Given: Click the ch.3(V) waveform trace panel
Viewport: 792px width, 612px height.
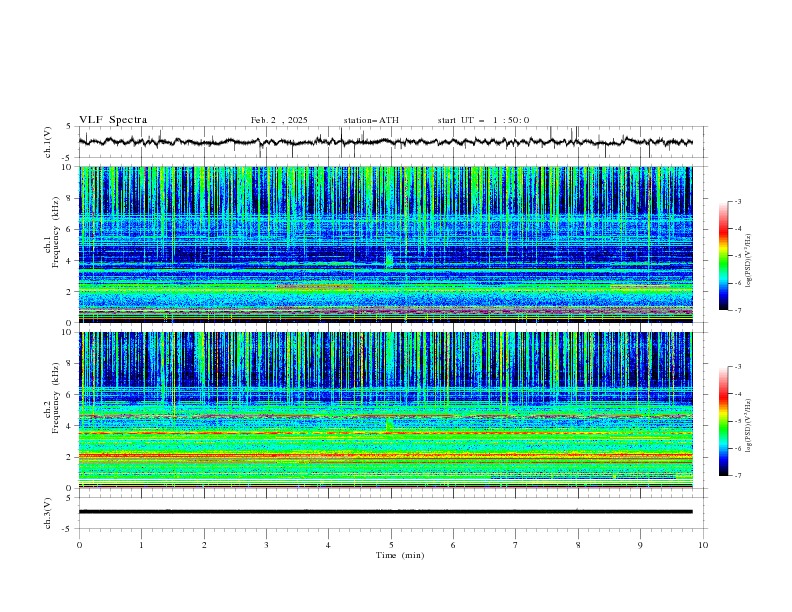Looking at the screenshot, I should [392, 513].
